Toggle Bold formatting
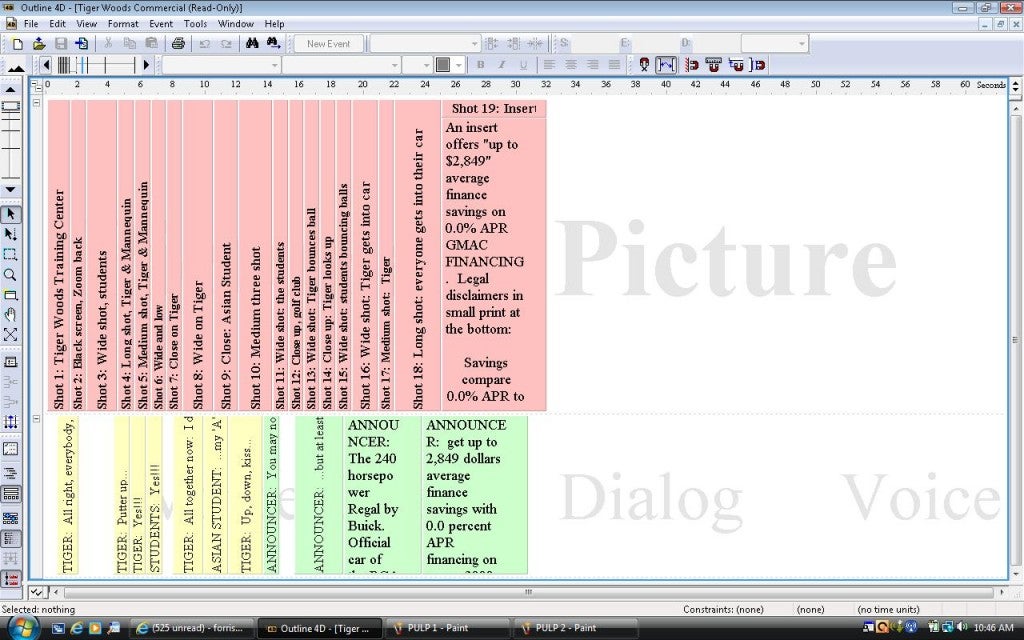Screen dimensions: 1024x640 click(481, 65)
